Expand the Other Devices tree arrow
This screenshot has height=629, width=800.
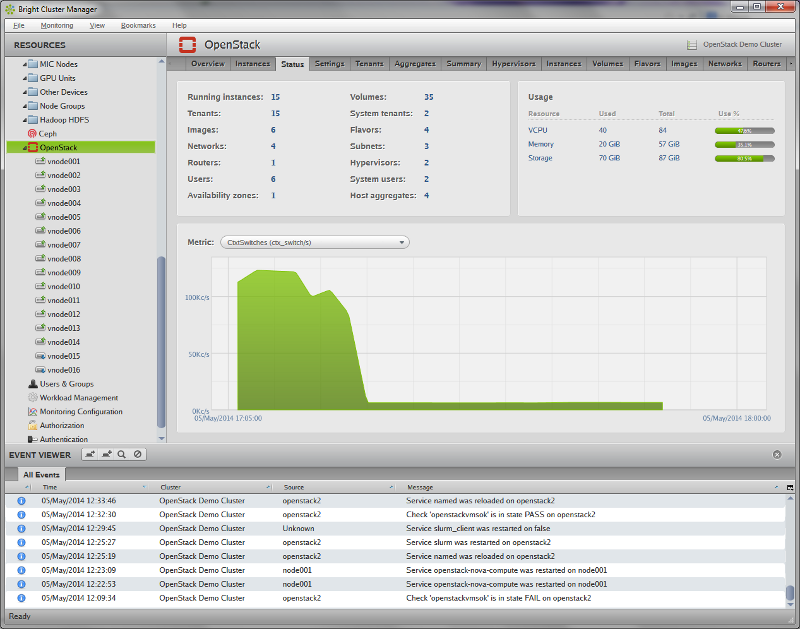click(x=24, y=92)
